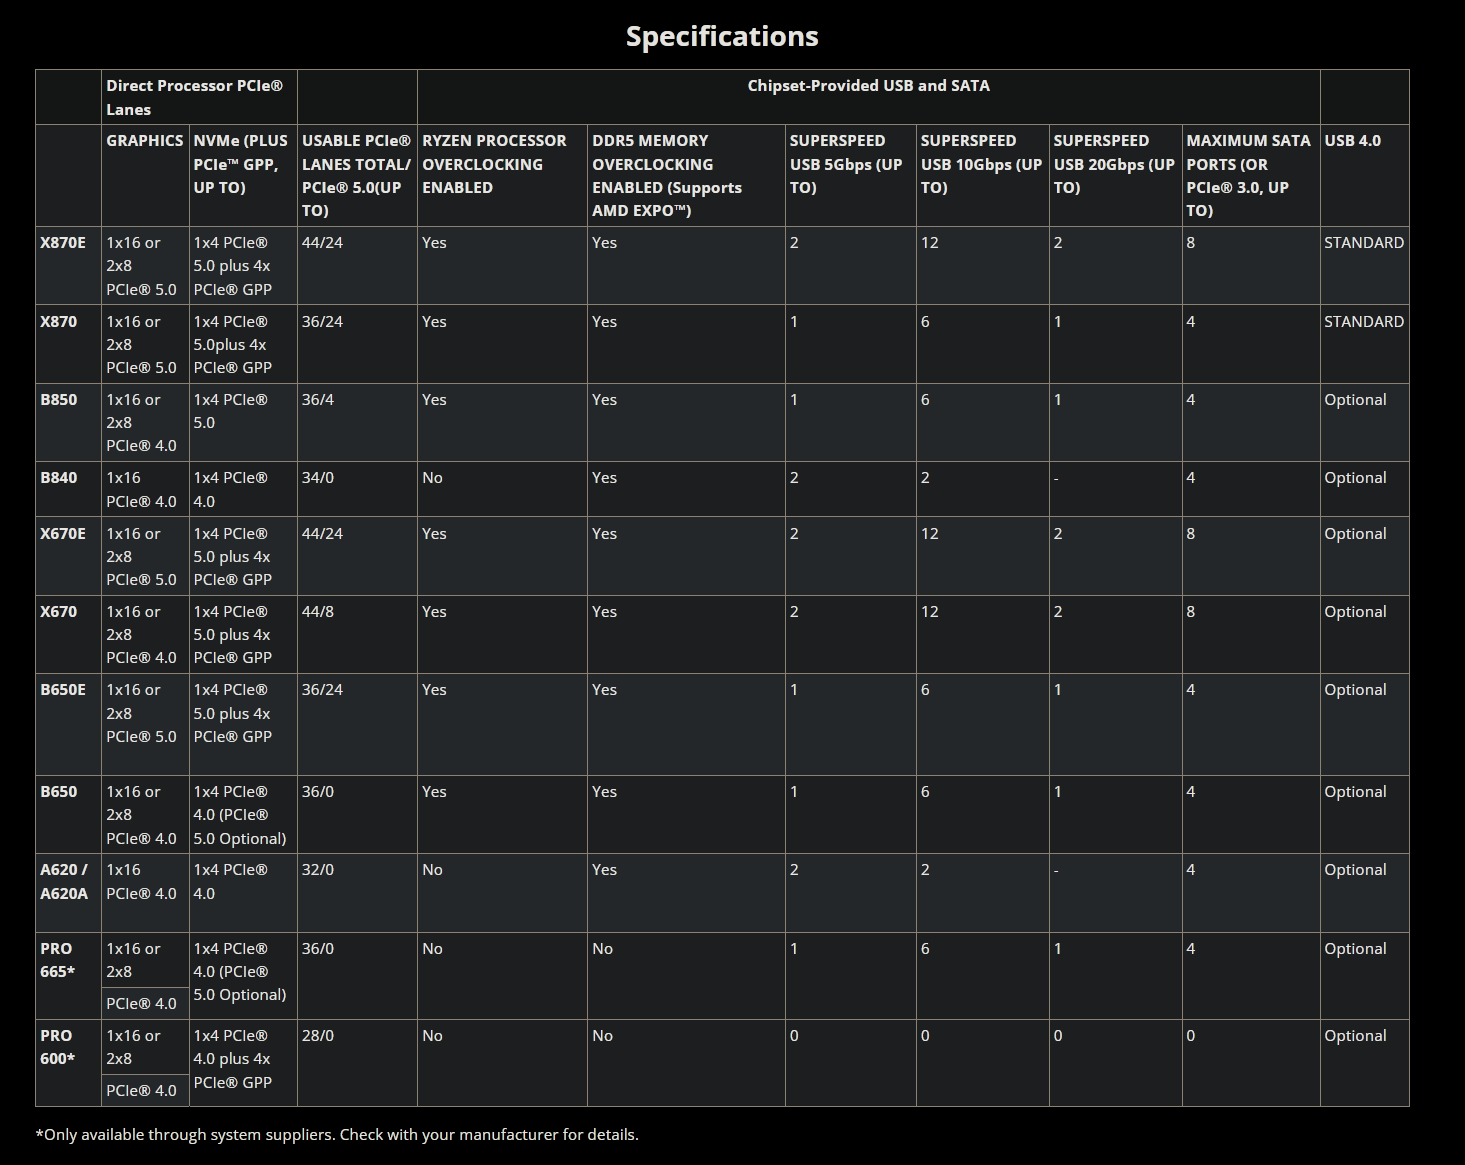Screen dimensions: 1465x1165
Task: Click No under Ryzen overclocking for B840
Action: point(432,478)
